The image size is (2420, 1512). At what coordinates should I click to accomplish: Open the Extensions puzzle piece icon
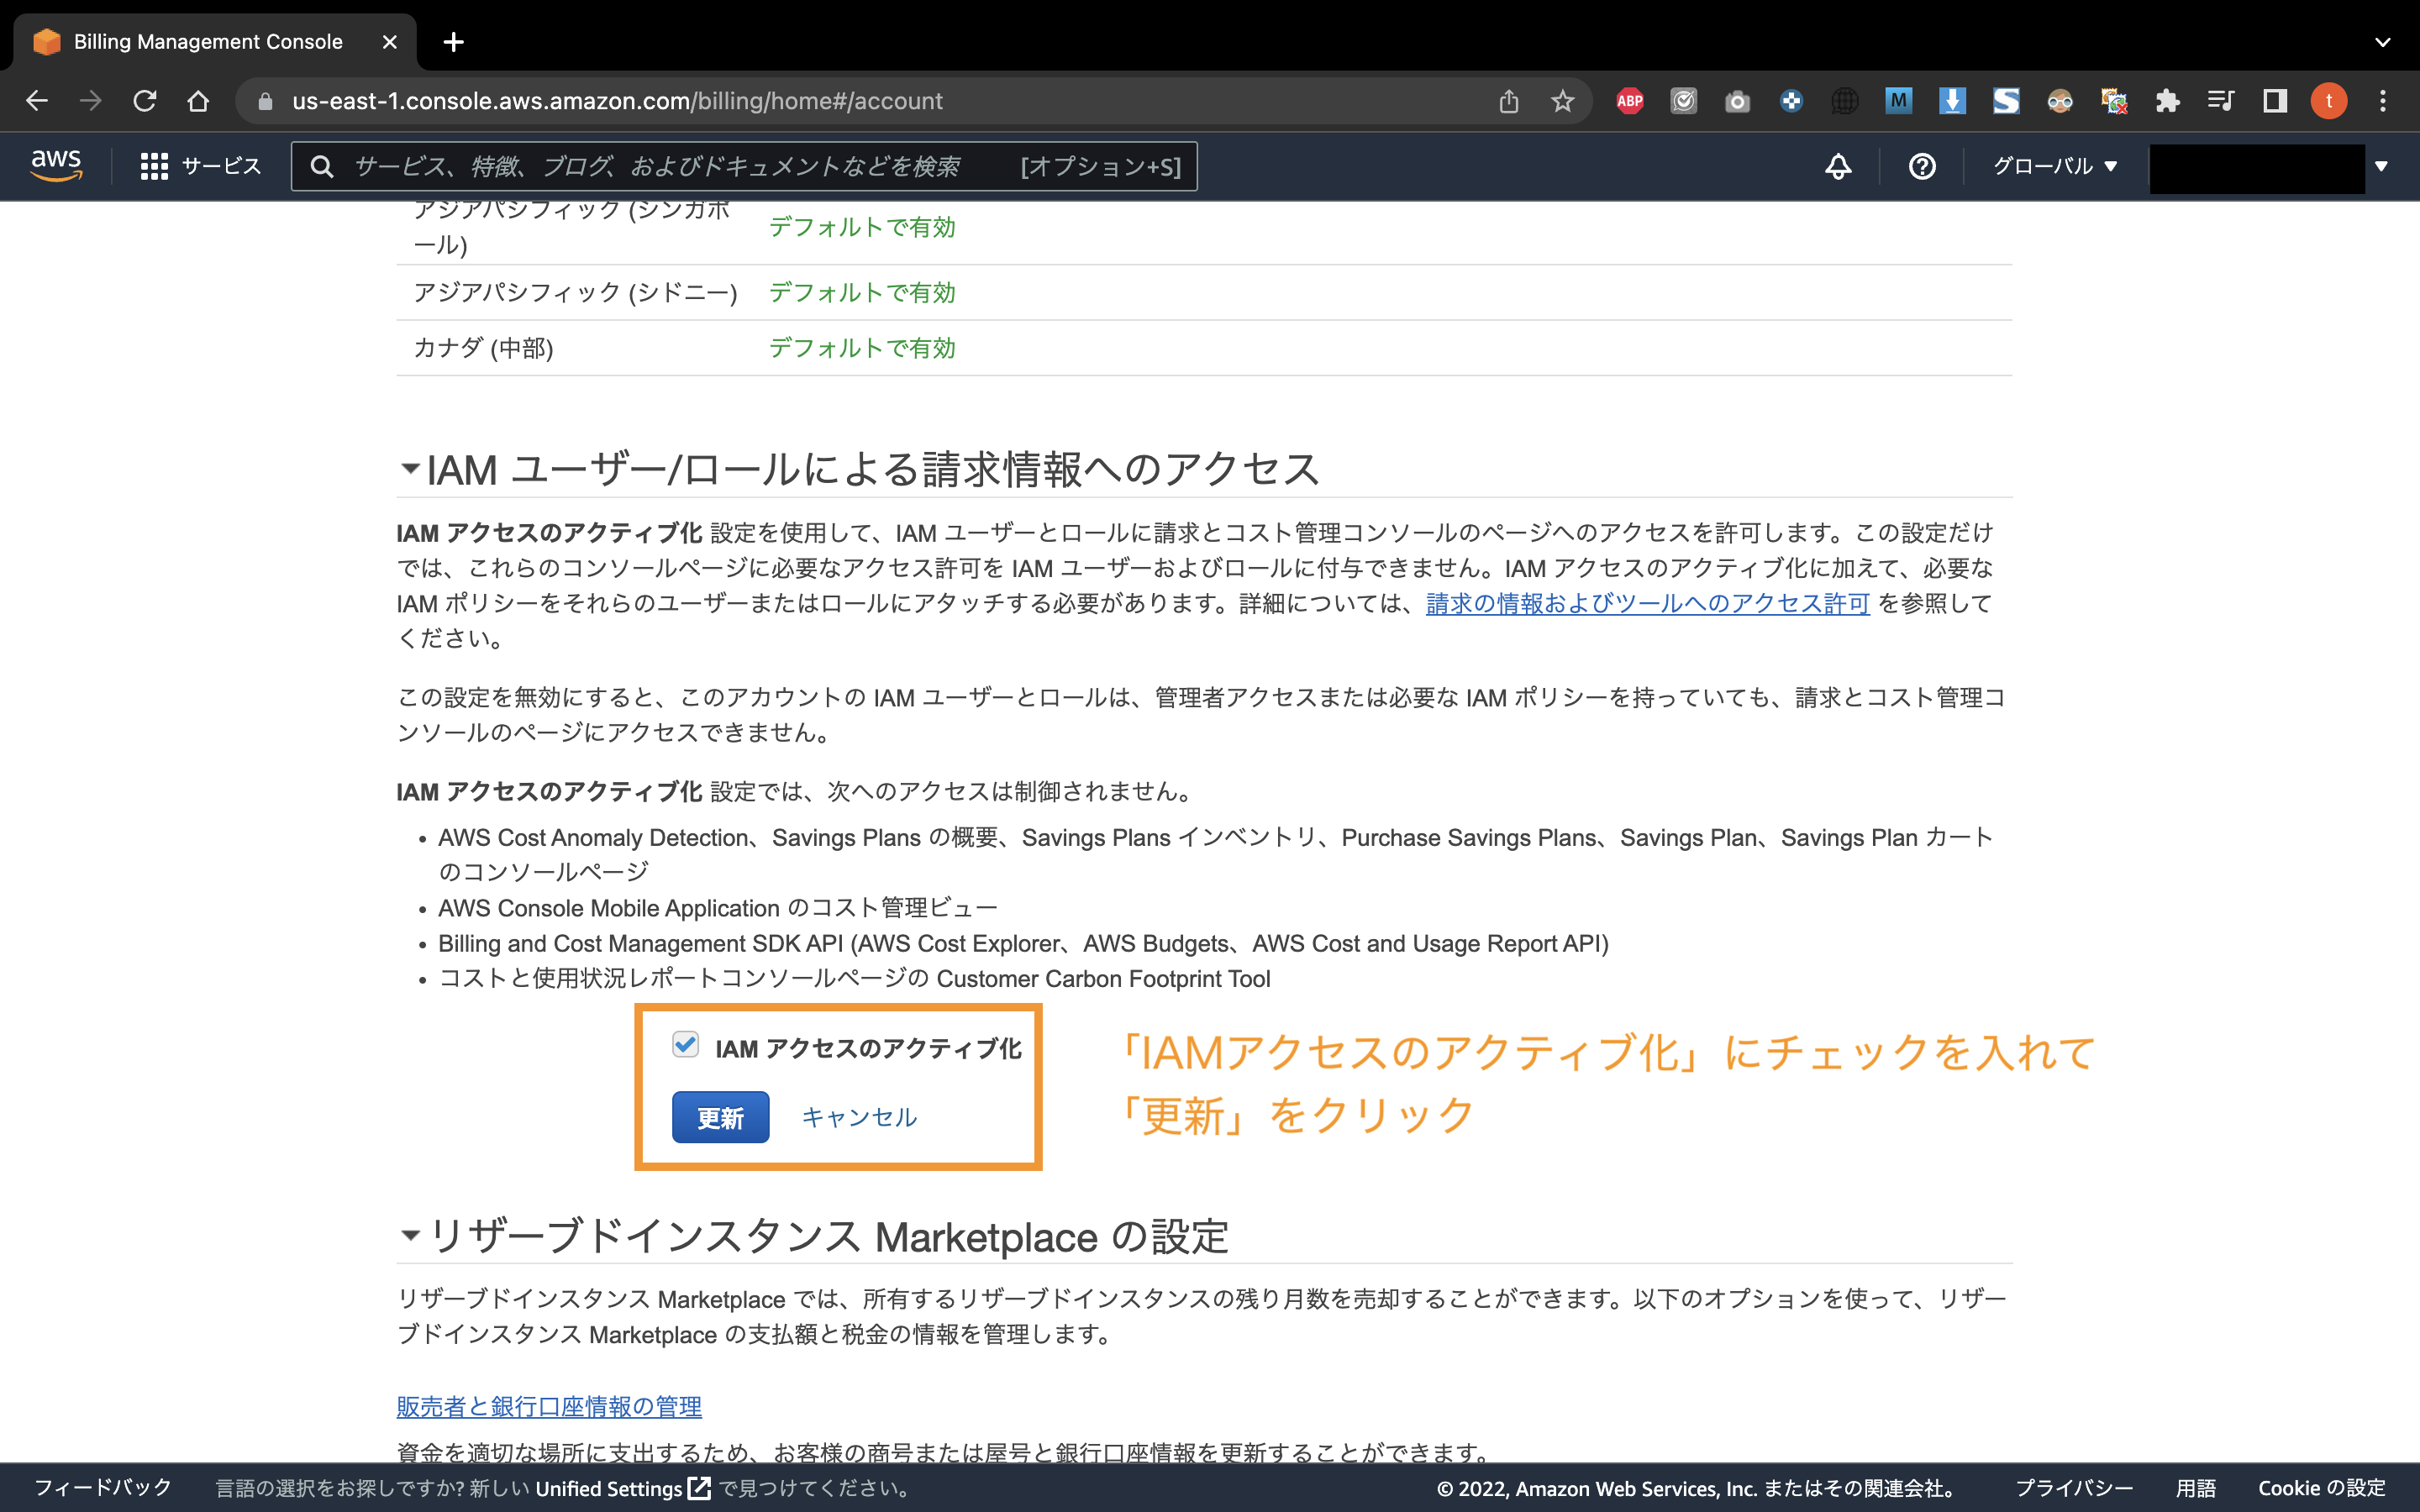pos(2167,101)
